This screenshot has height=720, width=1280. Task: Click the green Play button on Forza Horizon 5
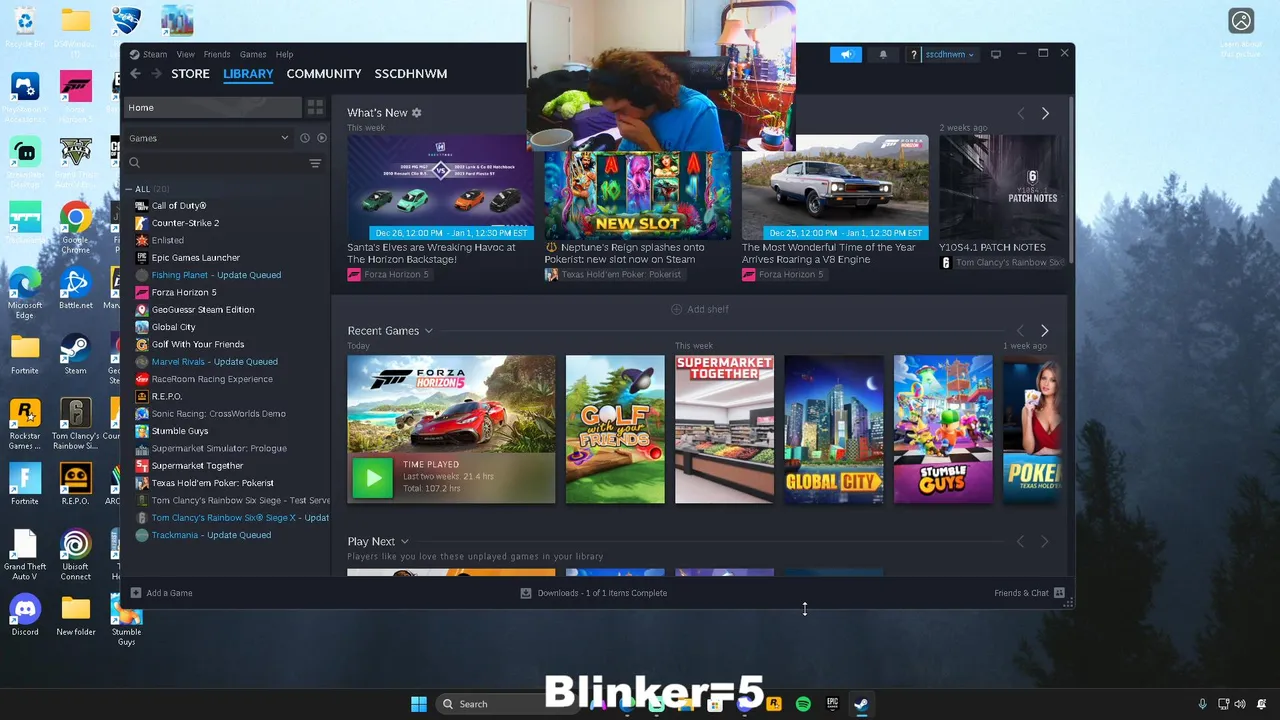[x=373, y=478]
